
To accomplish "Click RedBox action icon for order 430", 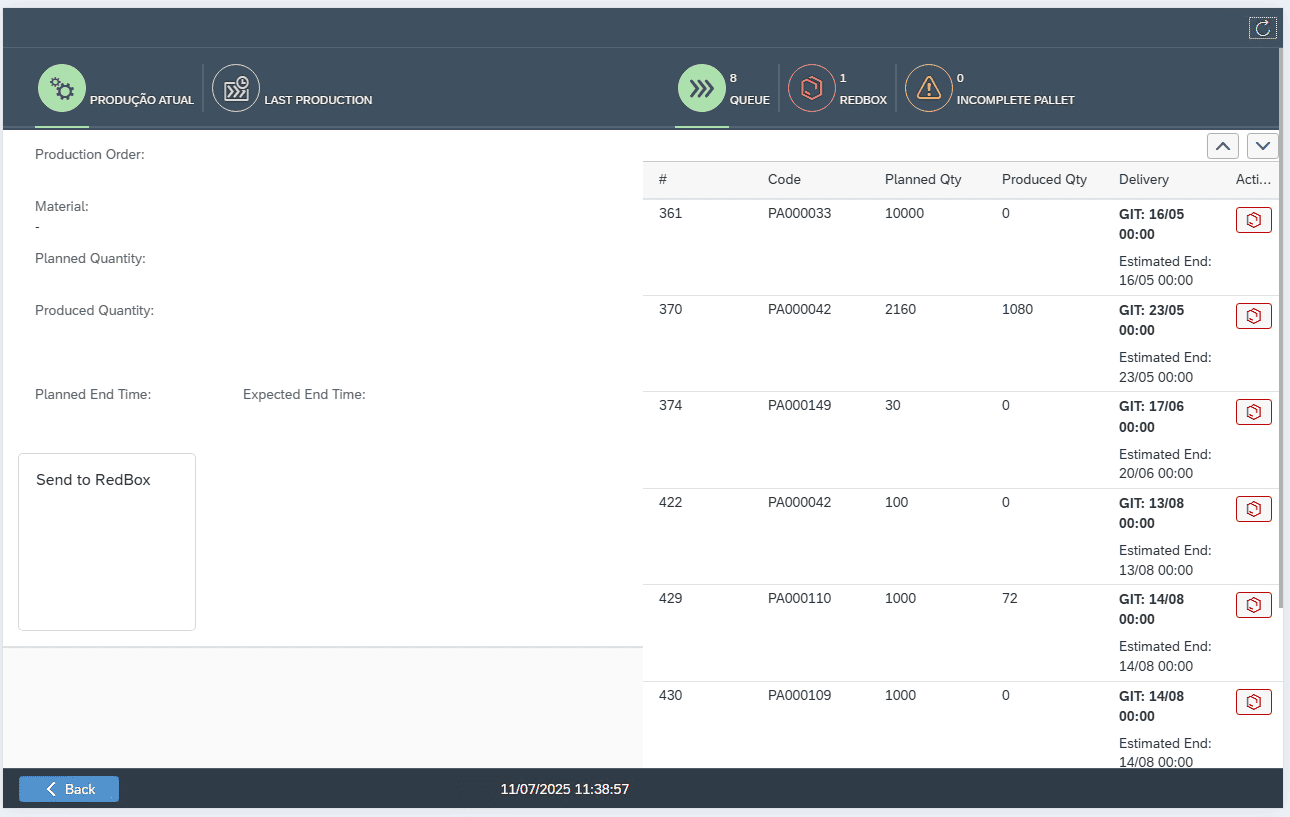I will pyautogui.click(x=1253, y=702).
